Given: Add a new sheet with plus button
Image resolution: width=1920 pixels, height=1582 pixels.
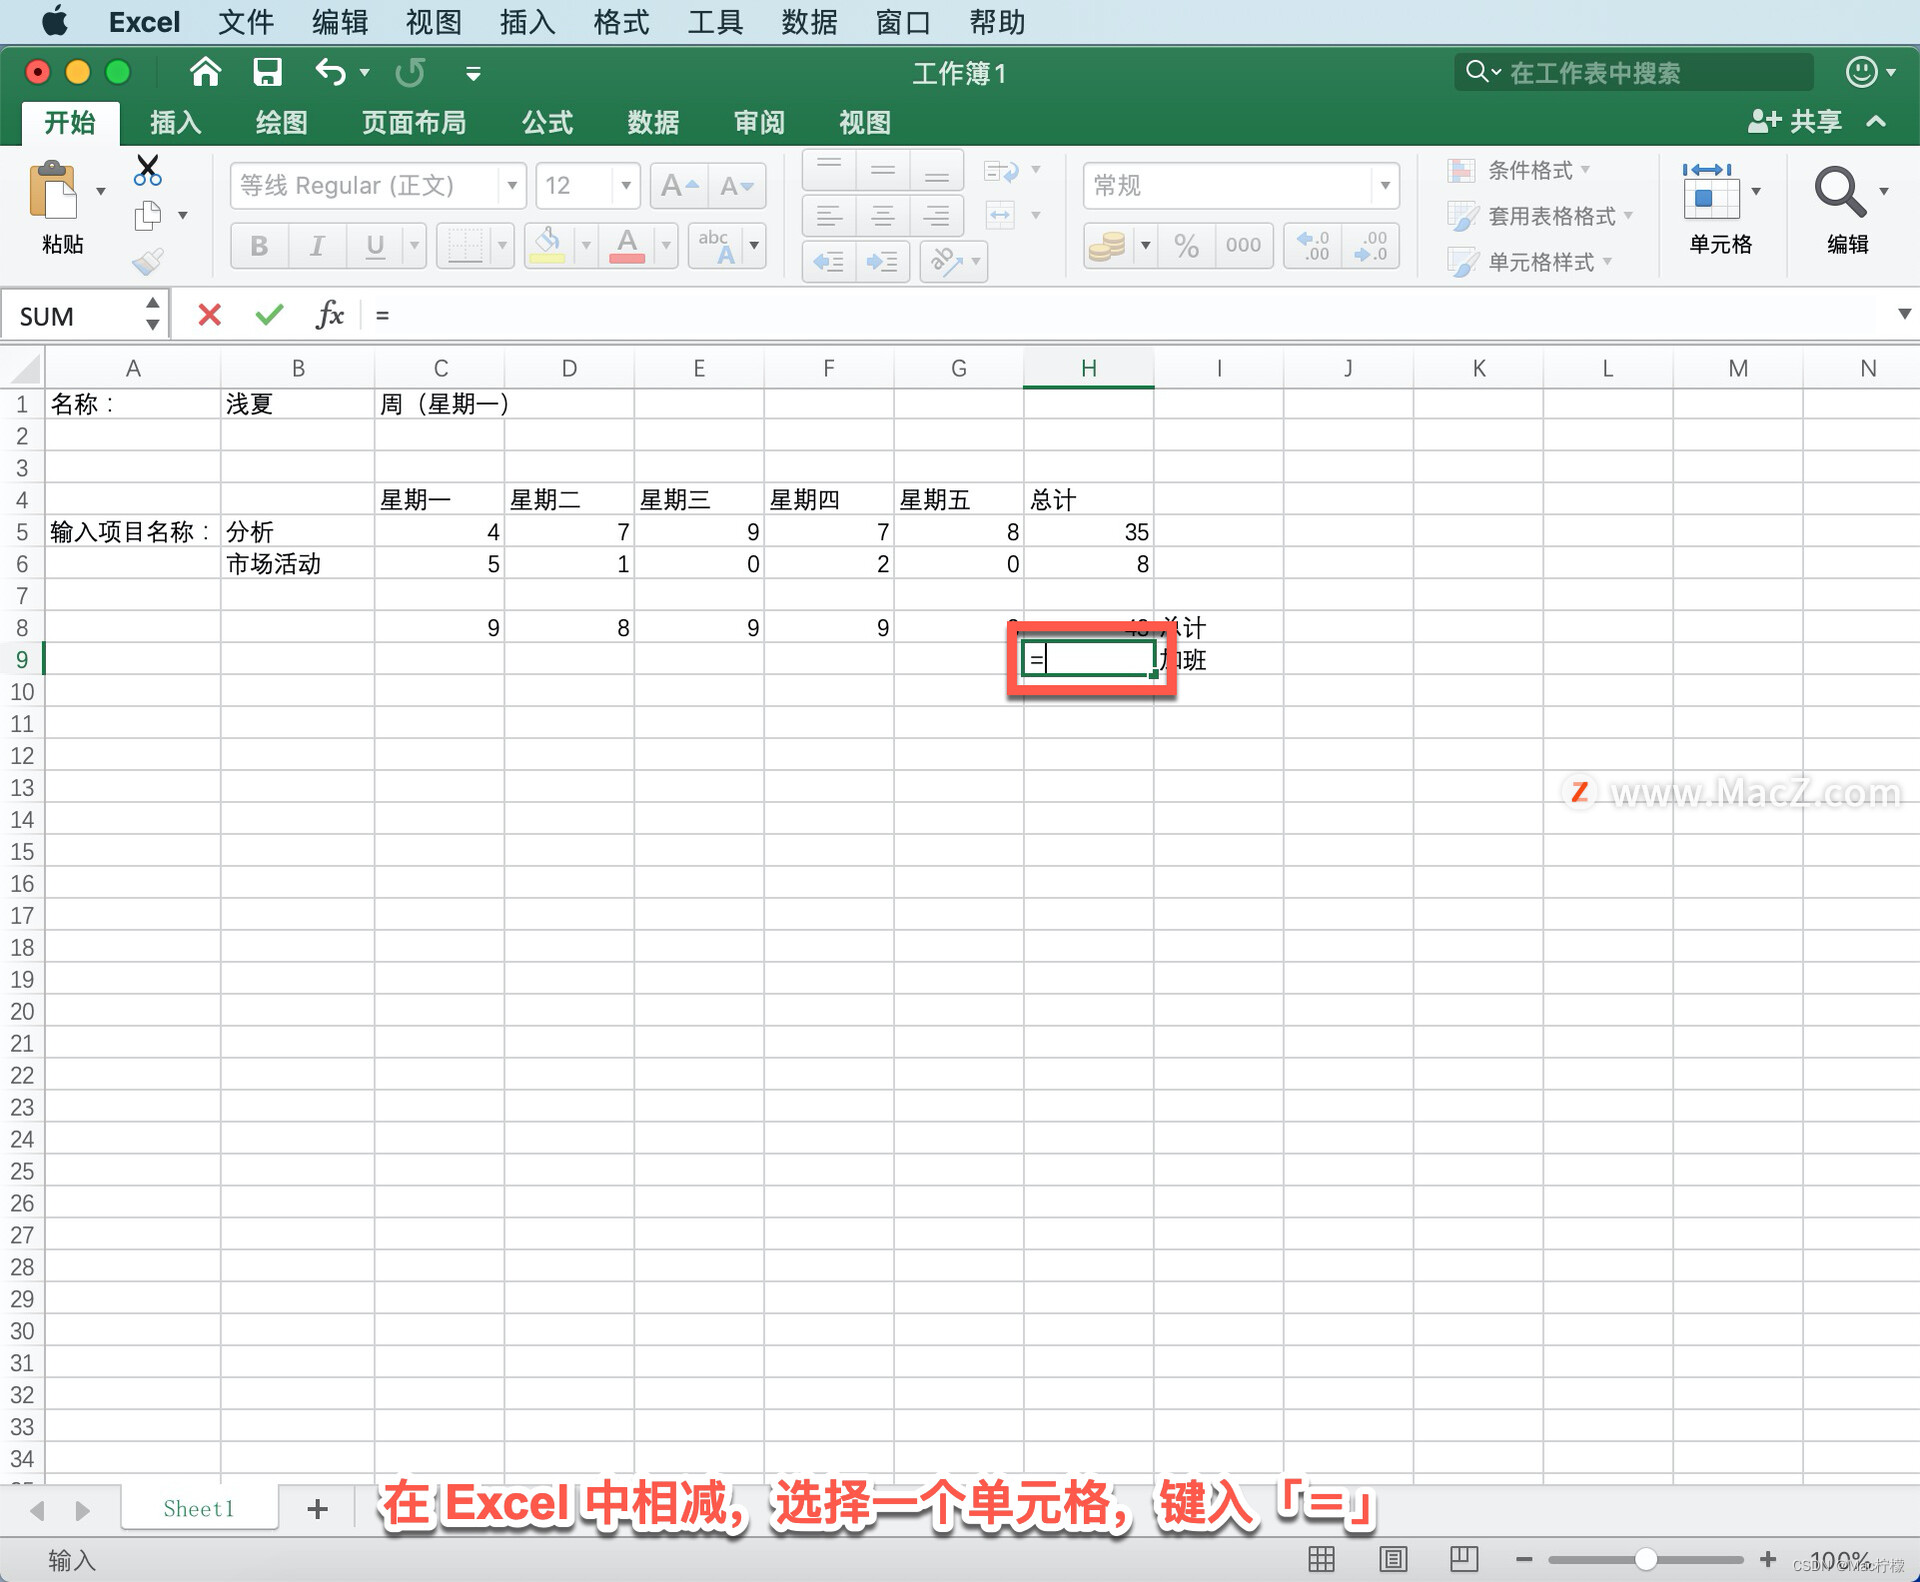Looking at the screenshot, I should 317,1509.
